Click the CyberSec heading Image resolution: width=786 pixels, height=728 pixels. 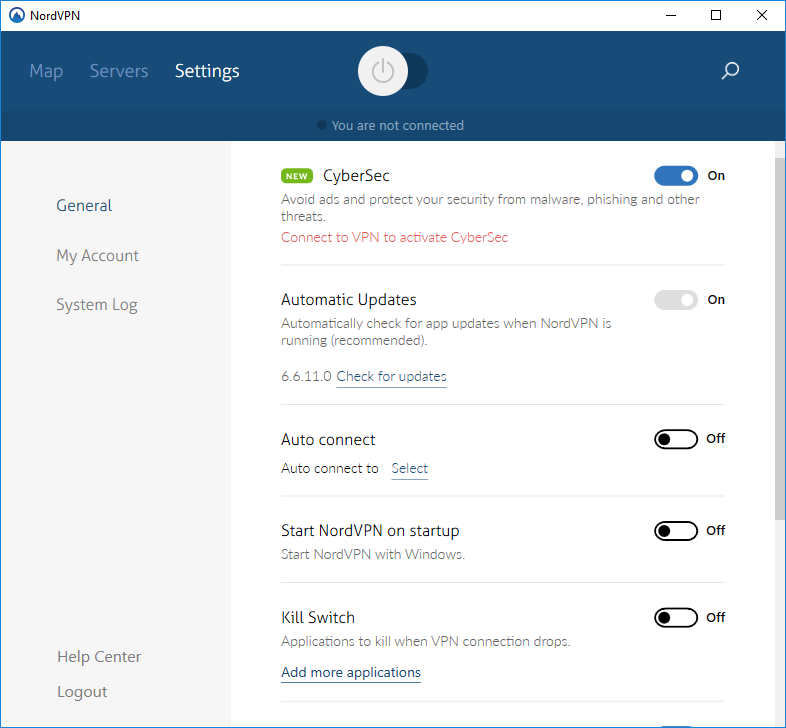pyautogui.click(x=356, y=176)
